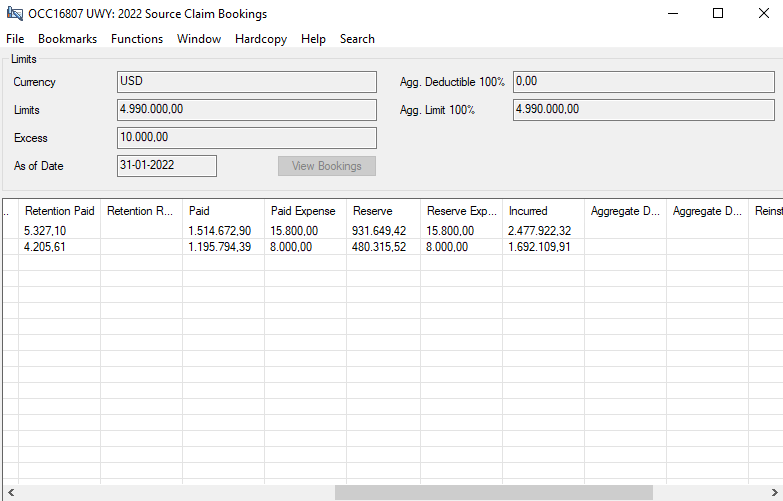Screen dimensions: 783x501
Task: Click the As of Date field
Action: coord(167,166)
